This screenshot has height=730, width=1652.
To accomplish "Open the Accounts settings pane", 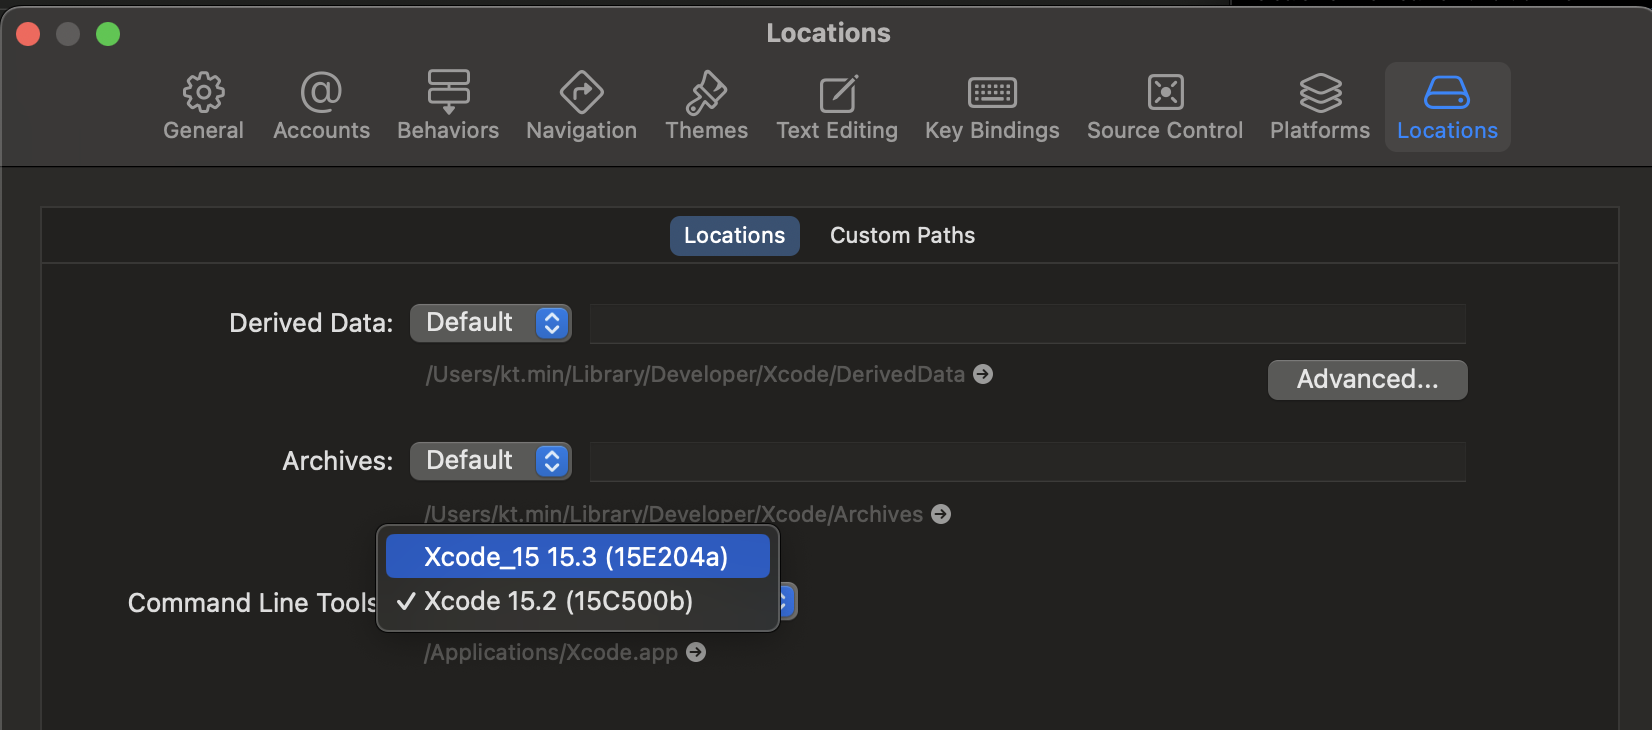I will tap(321, 107).
